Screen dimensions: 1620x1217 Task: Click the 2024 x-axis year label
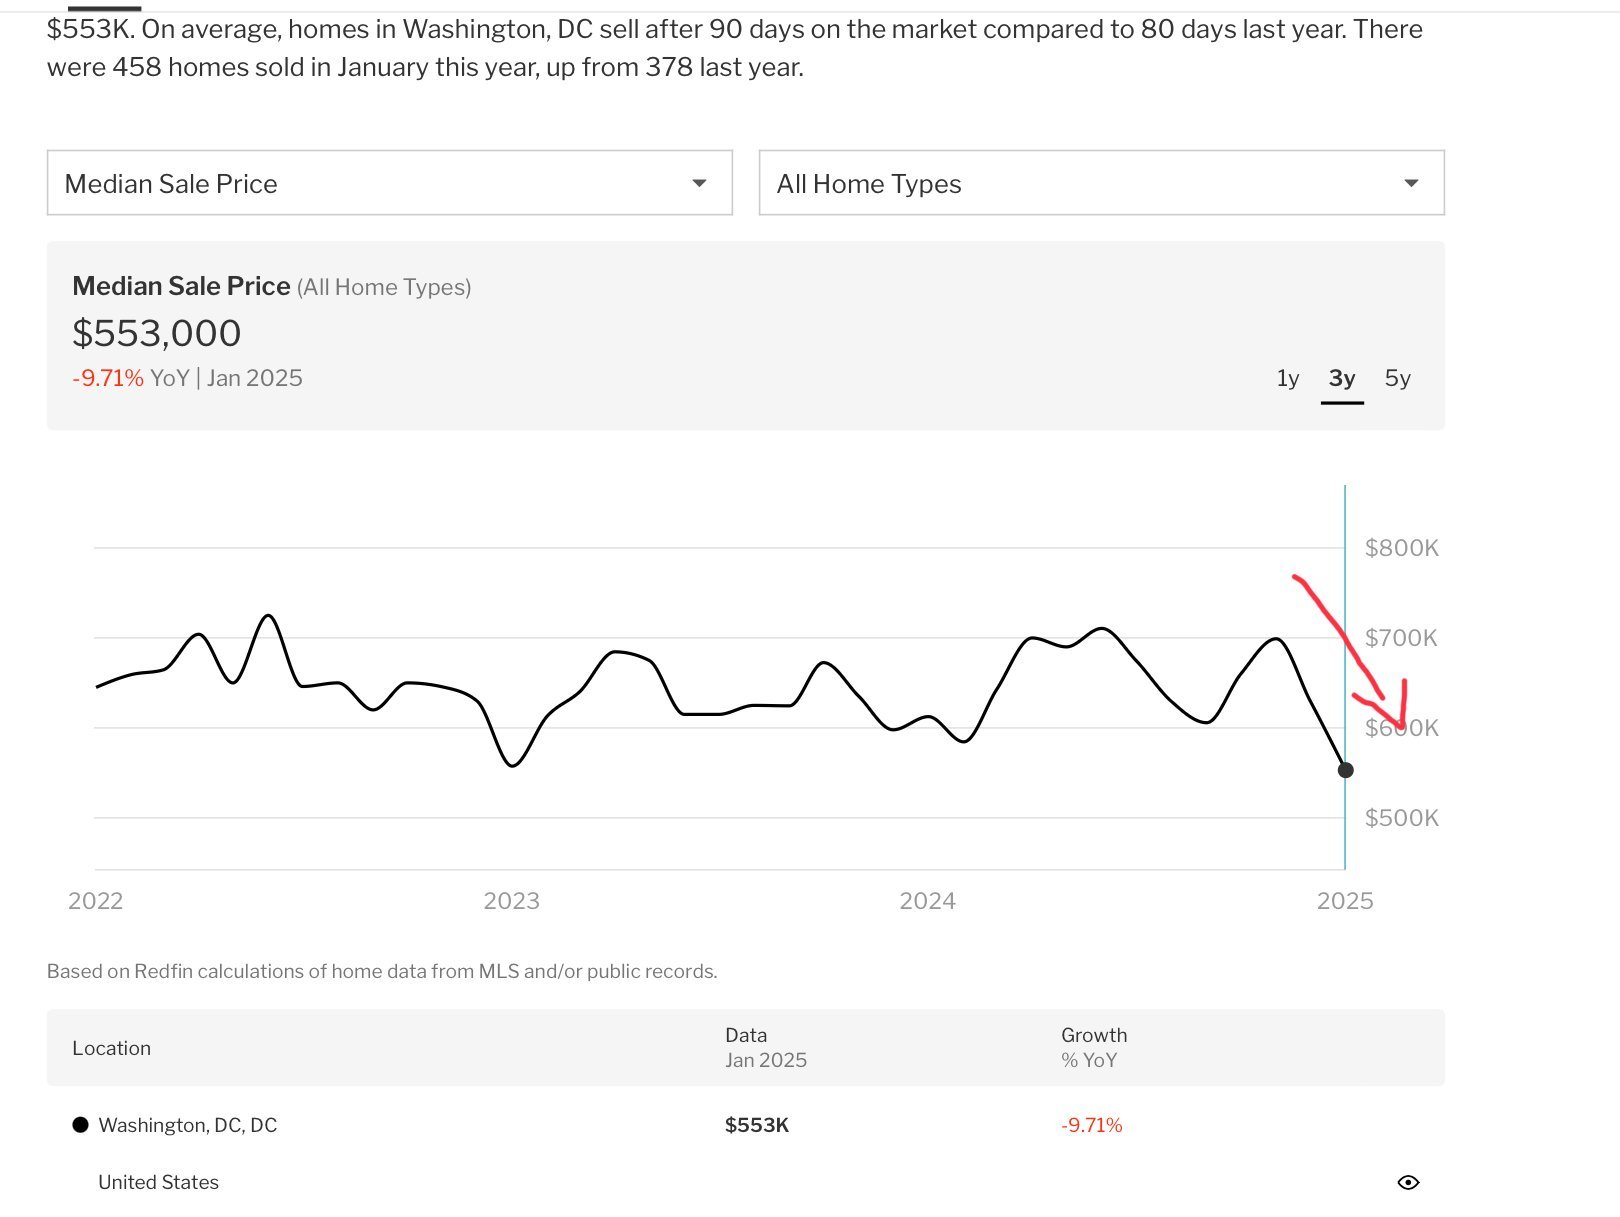(927, 901)
